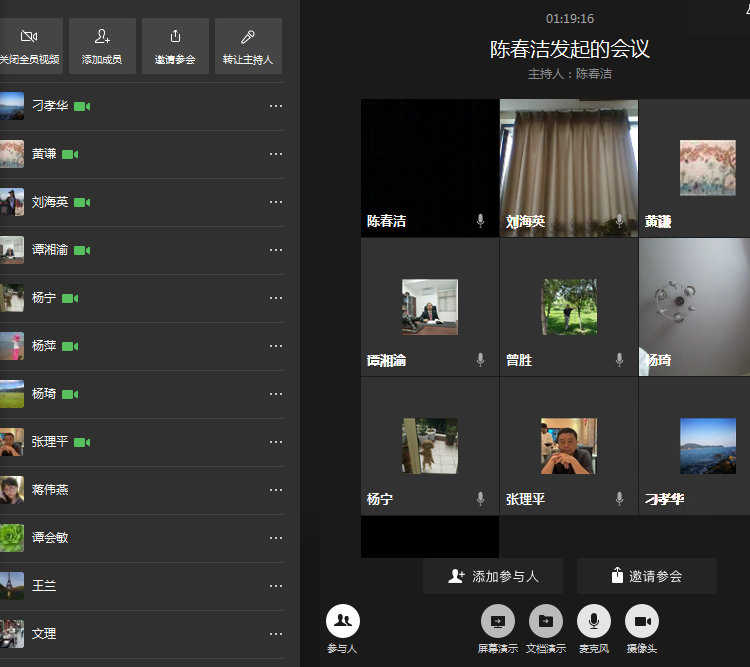Start 文档演示 document presentation
The image size is (750, 667).
click(x=546, y=621)
